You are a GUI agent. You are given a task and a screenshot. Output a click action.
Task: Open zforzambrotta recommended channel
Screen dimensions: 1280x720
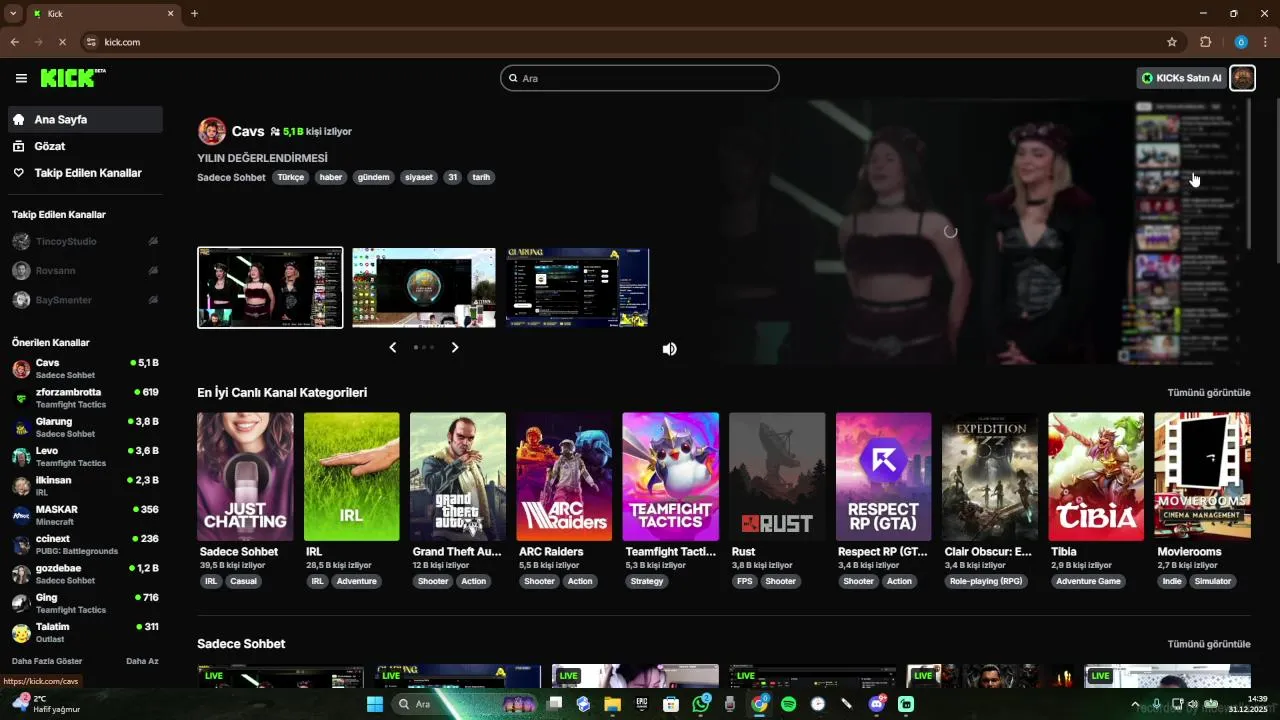tap(85, 398)
